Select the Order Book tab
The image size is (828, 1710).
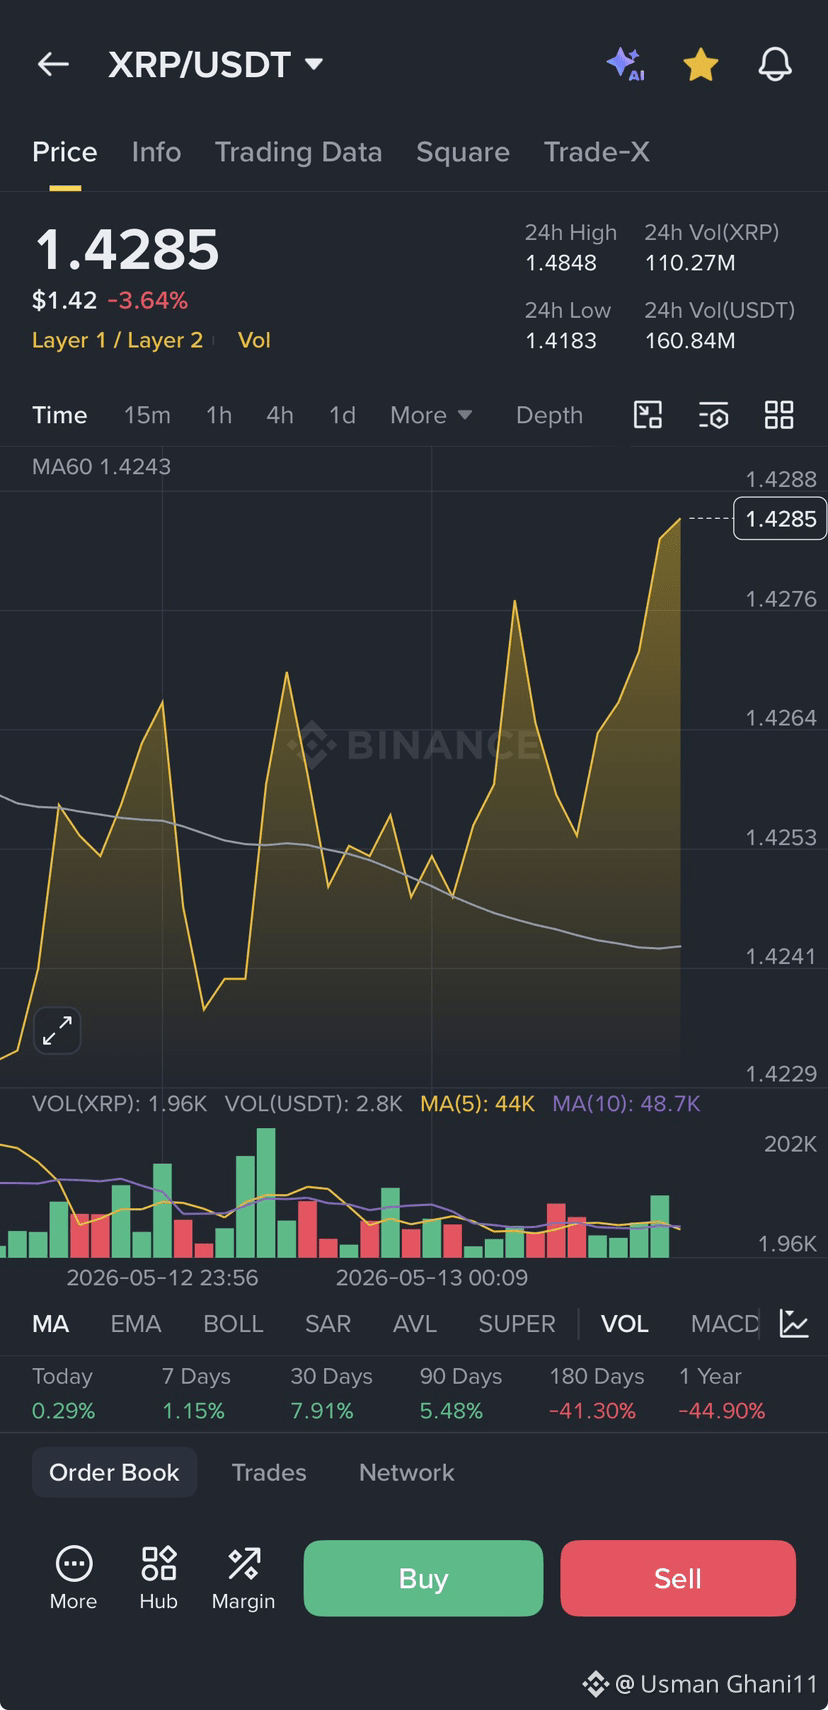114,1473
